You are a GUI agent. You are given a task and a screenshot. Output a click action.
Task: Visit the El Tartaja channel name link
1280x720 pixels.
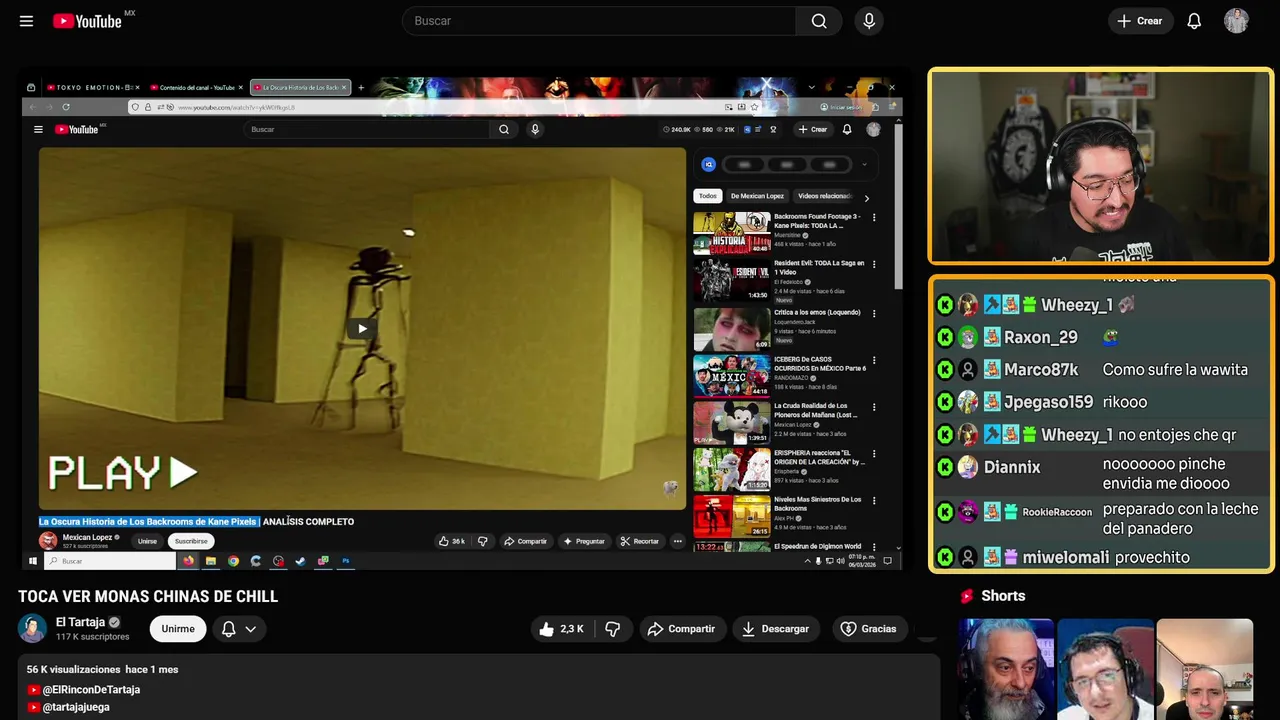coord(80,622)
